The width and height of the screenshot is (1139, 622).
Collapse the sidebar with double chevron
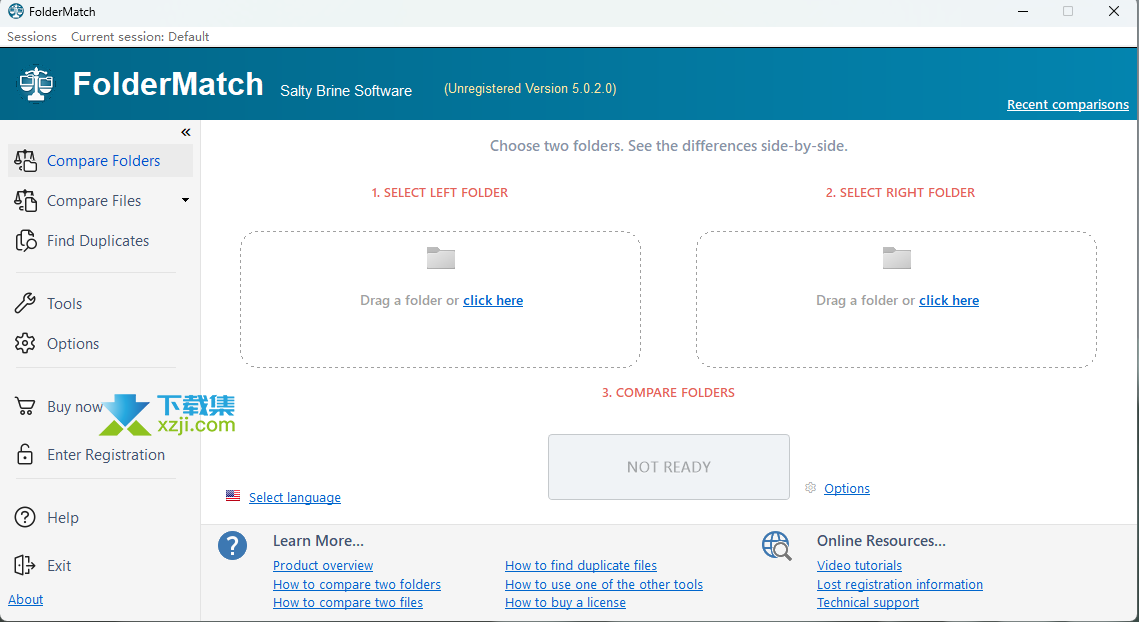(185, 132)
